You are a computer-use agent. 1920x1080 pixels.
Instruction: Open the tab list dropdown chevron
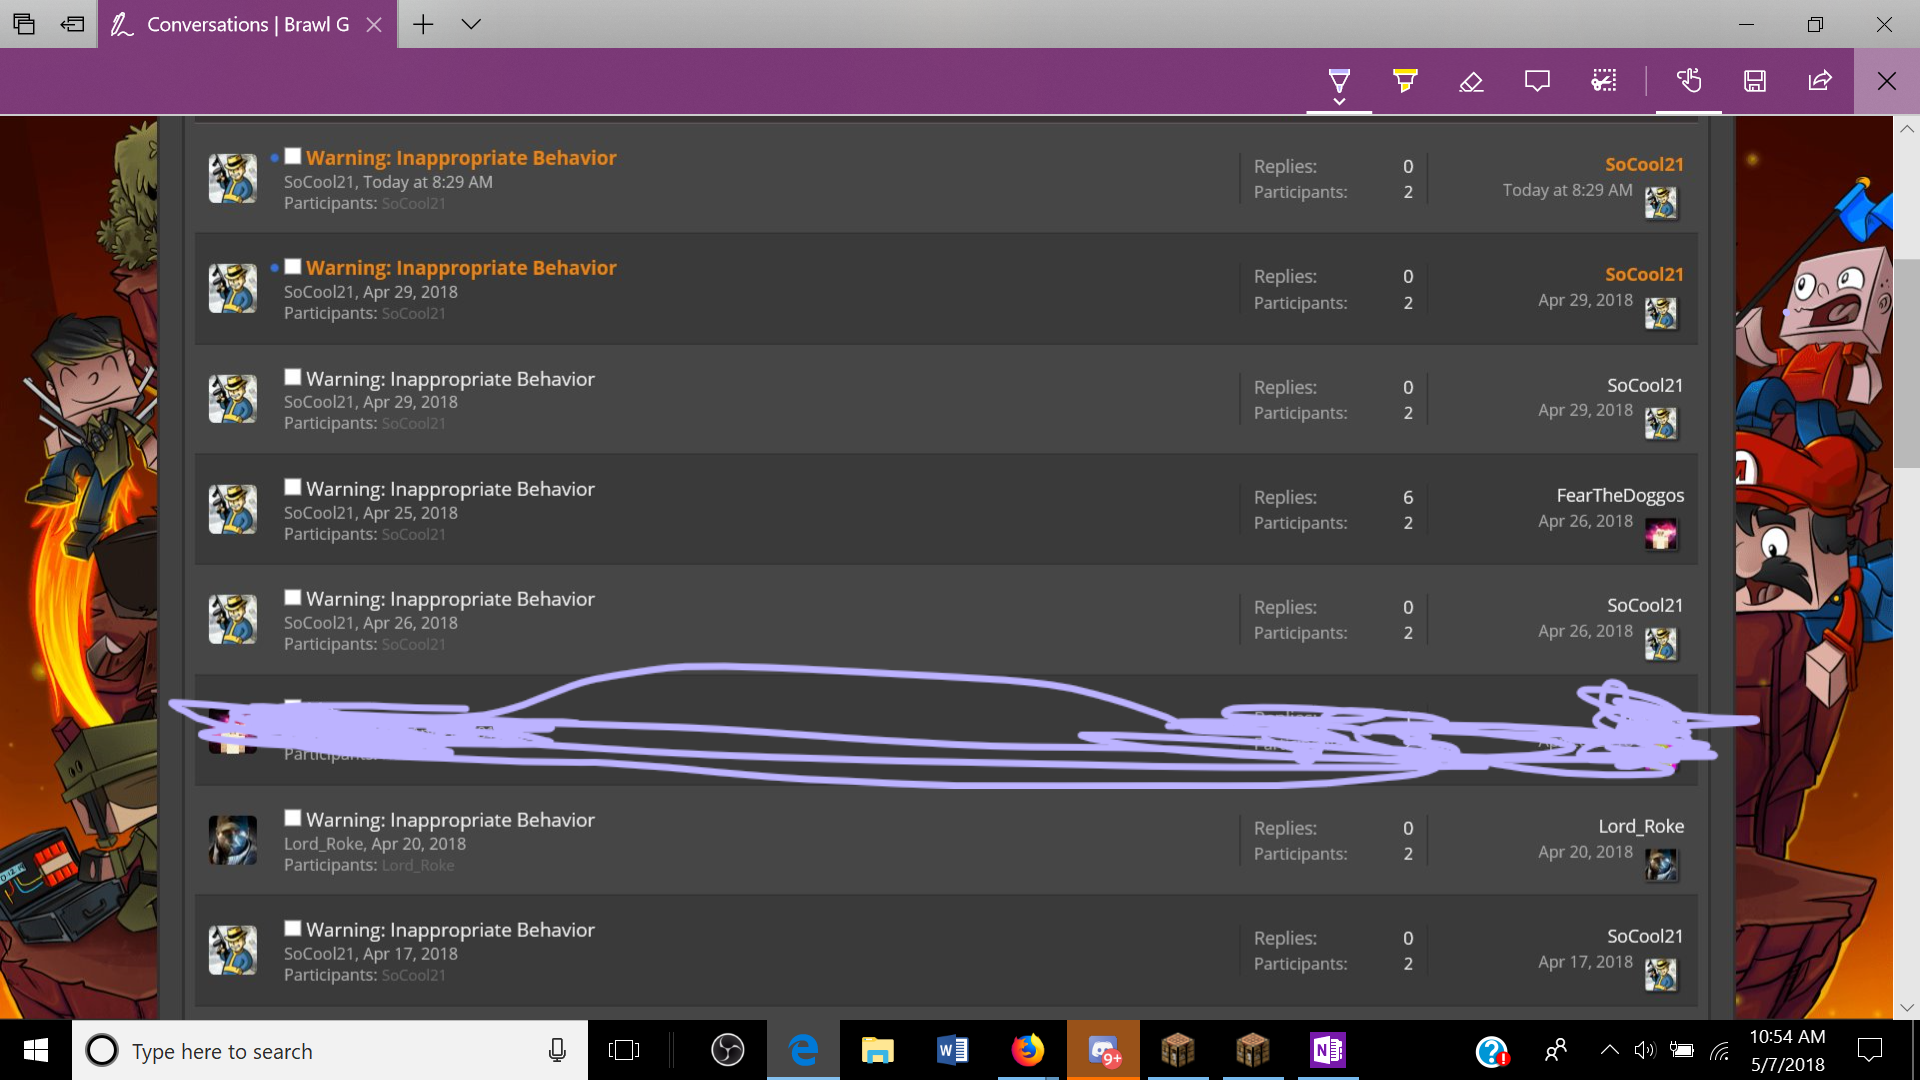point(471,24)
